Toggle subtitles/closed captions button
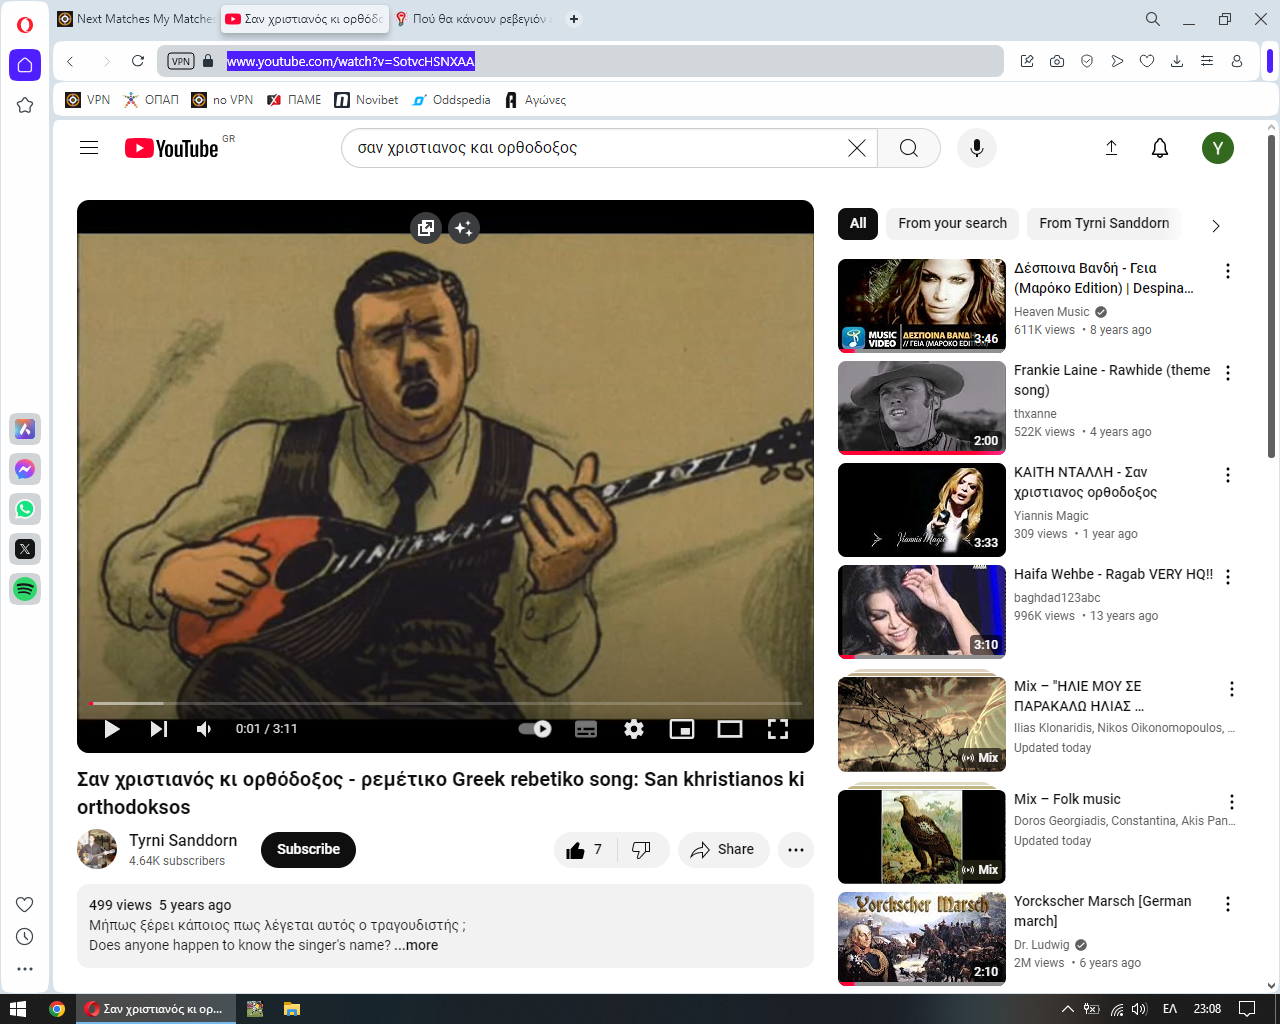Image resolution: width=1280 pixels, height=1024 pixels. pos(586,729)
